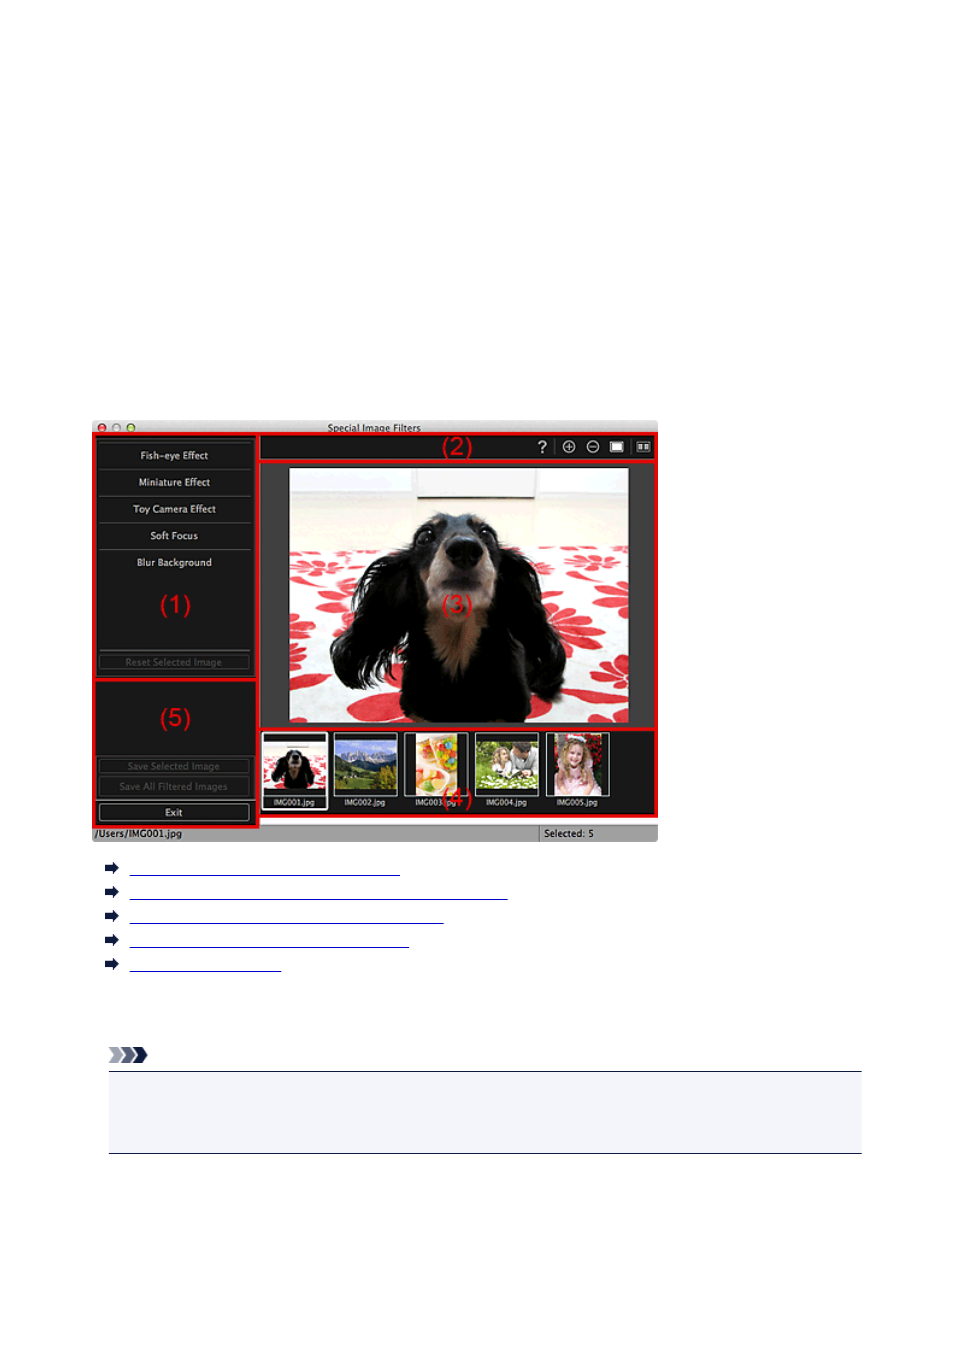The image size is (954, 1350).
Task: Click Reset Selected Image button
Action: [174, 662]
